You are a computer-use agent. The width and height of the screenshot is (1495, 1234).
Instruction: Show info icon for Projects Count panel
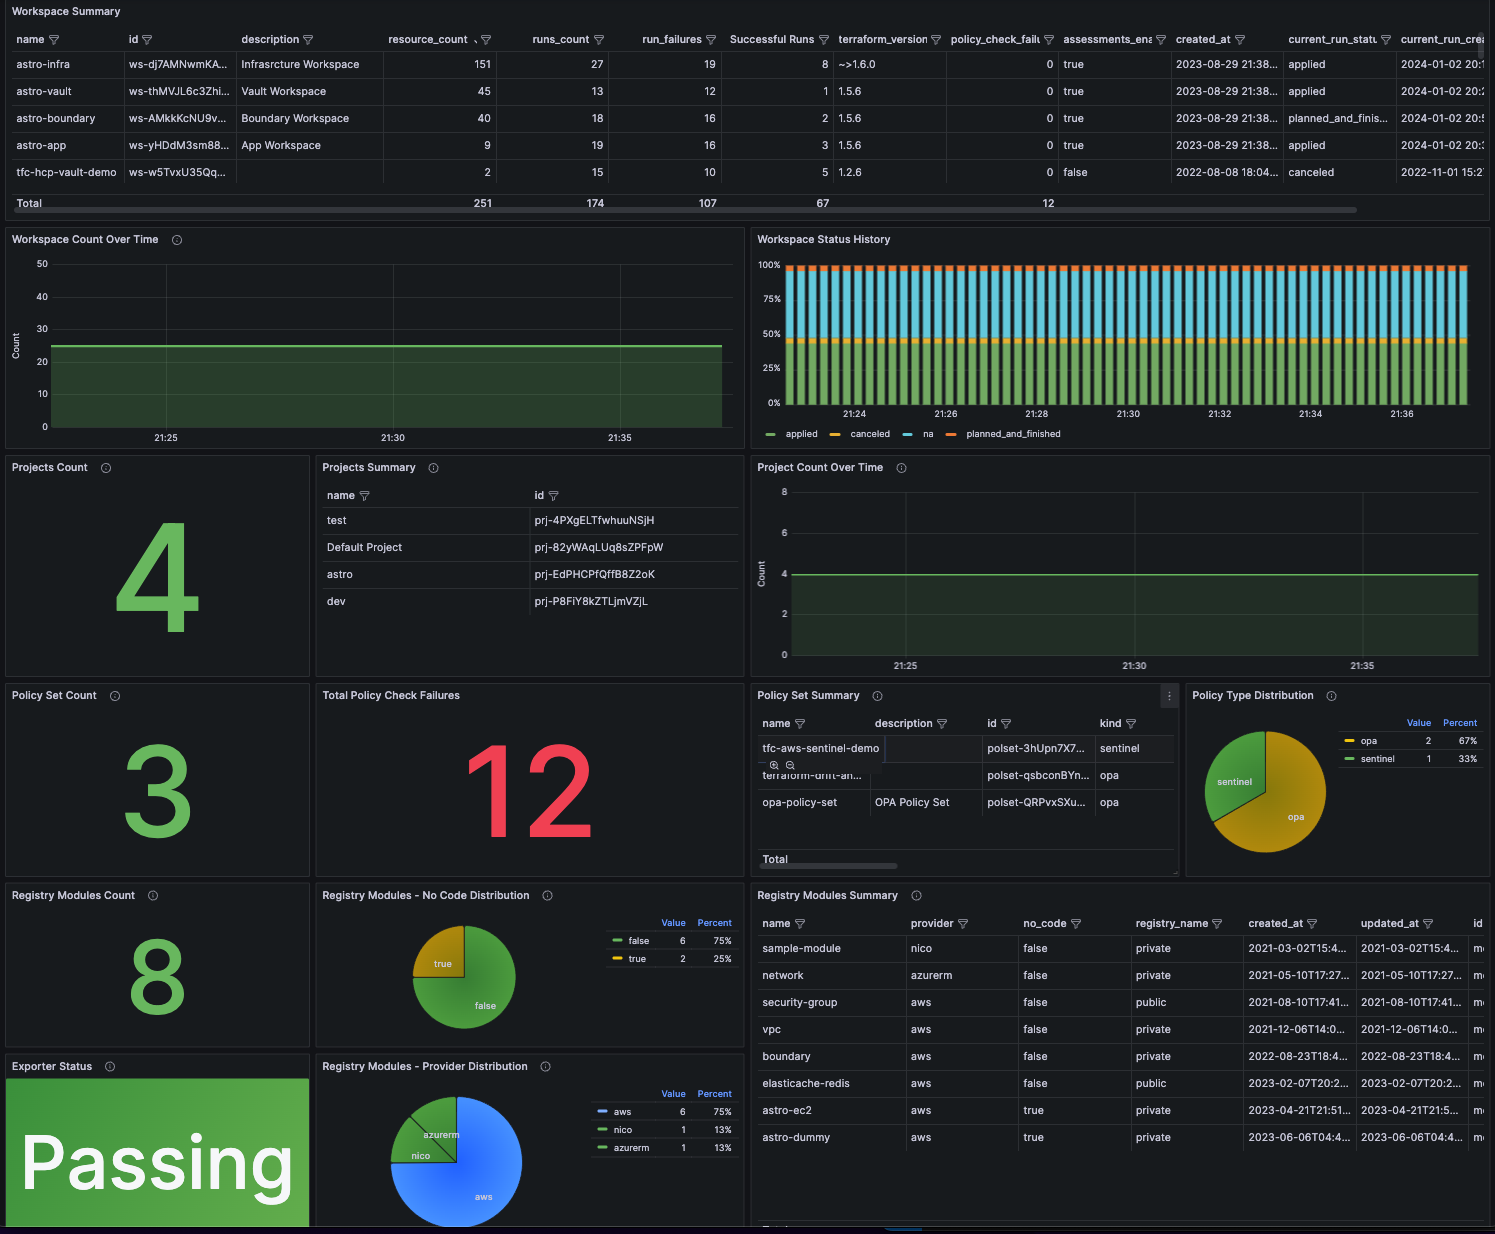[106, 468]
